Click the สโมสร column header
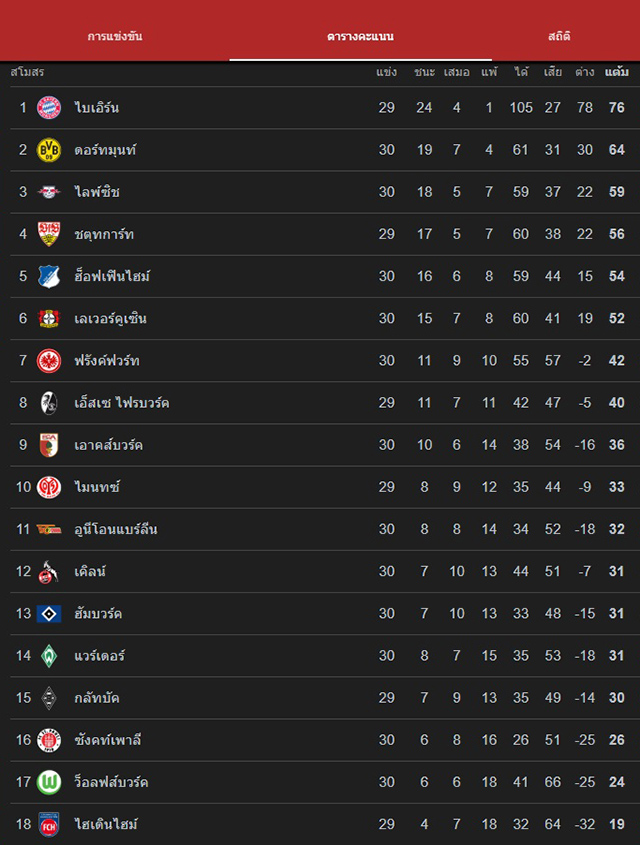 (x=27, y=72)
